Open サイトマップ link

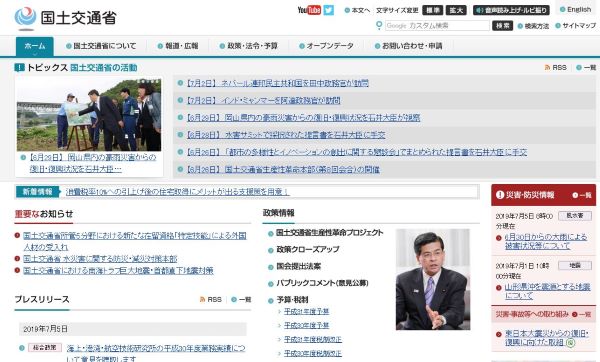tap(576, 26)
